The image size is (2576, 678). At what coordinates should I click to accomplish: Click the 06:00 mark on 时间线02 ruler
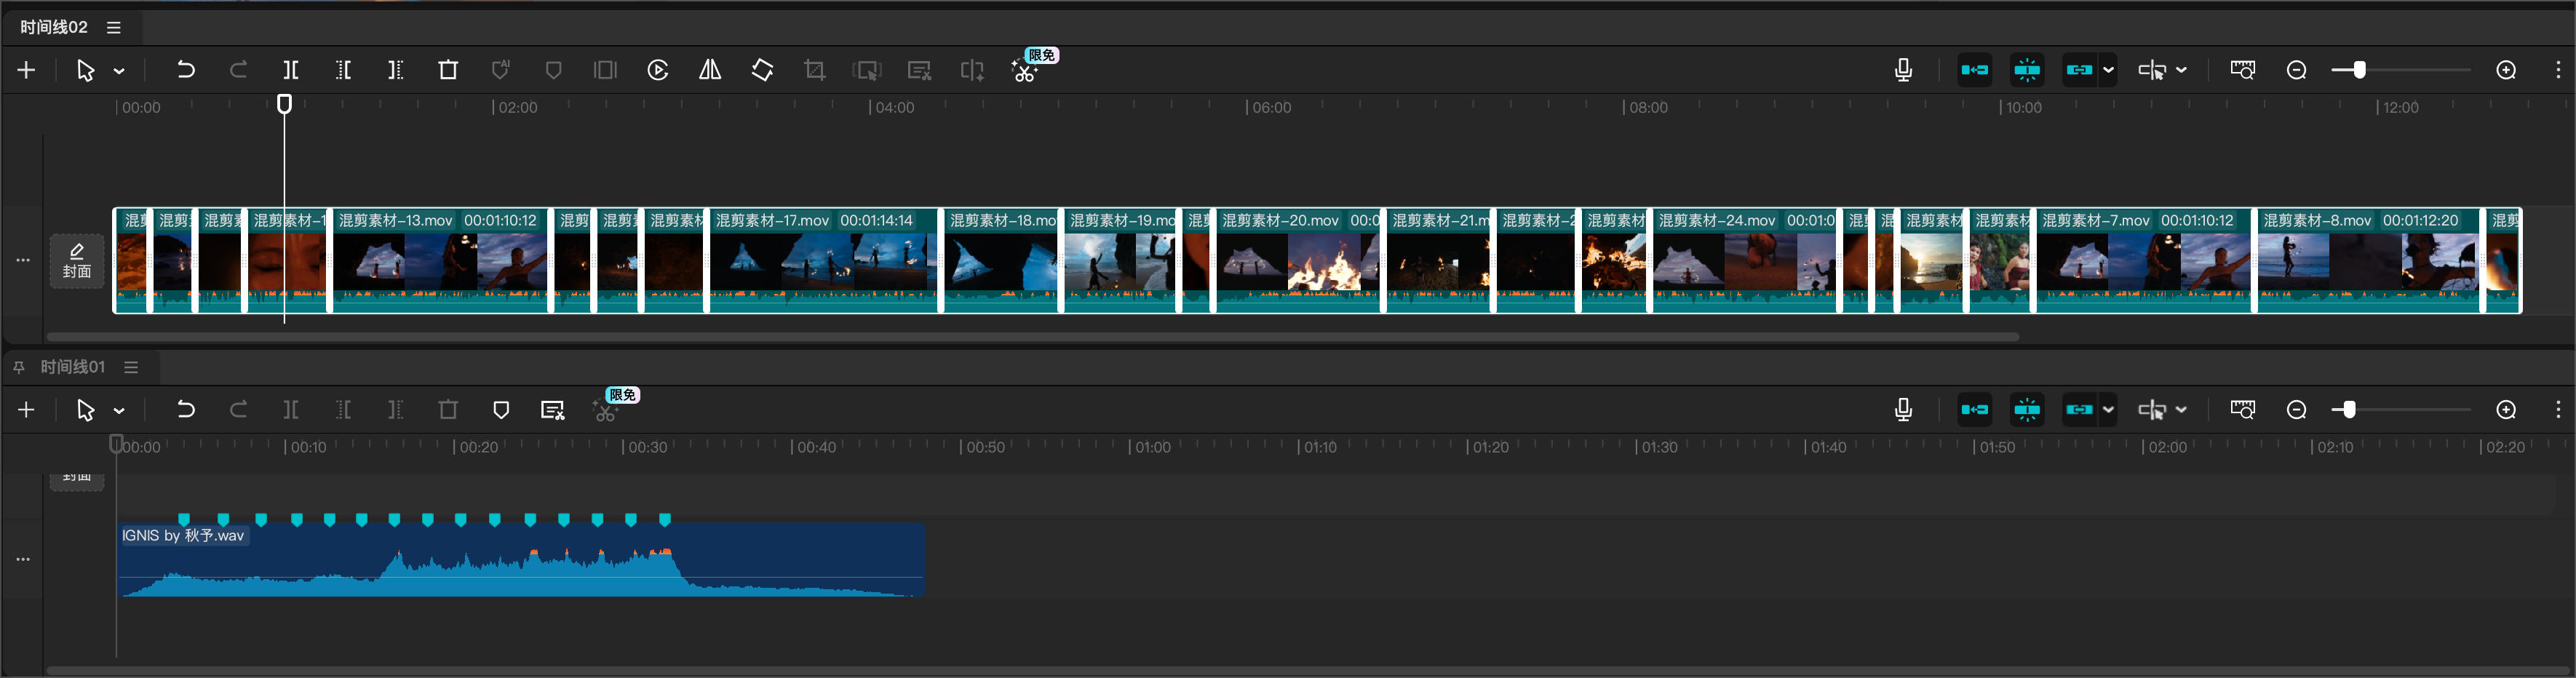1270,107
